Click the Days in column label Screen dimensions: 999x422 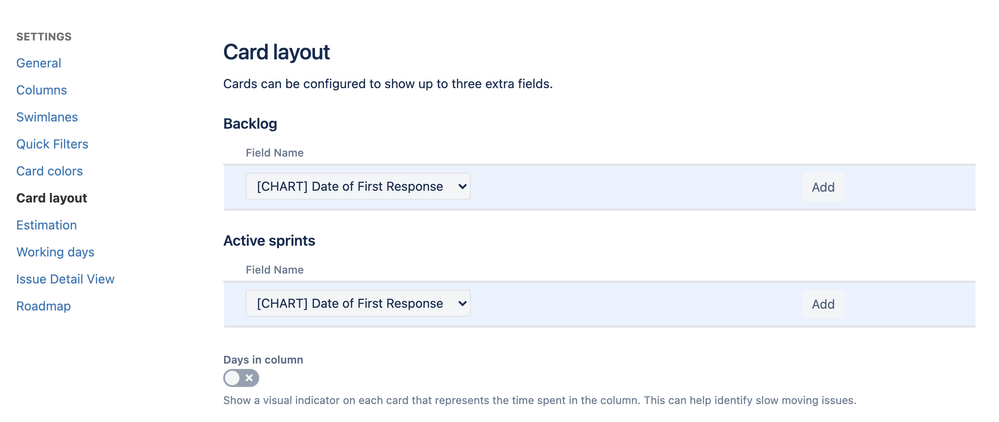click(x=263, y=360)
